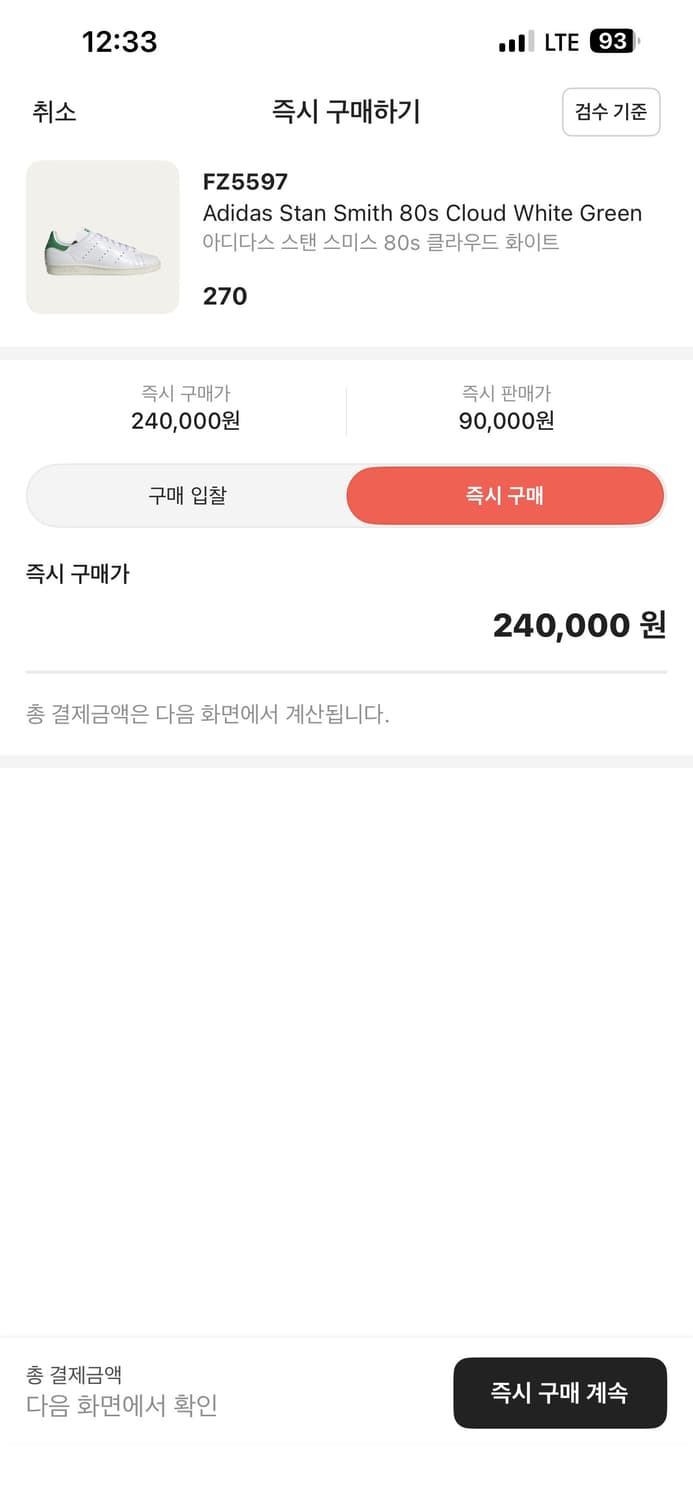Tap the 240,000 원 price input field

pos(577,624)
